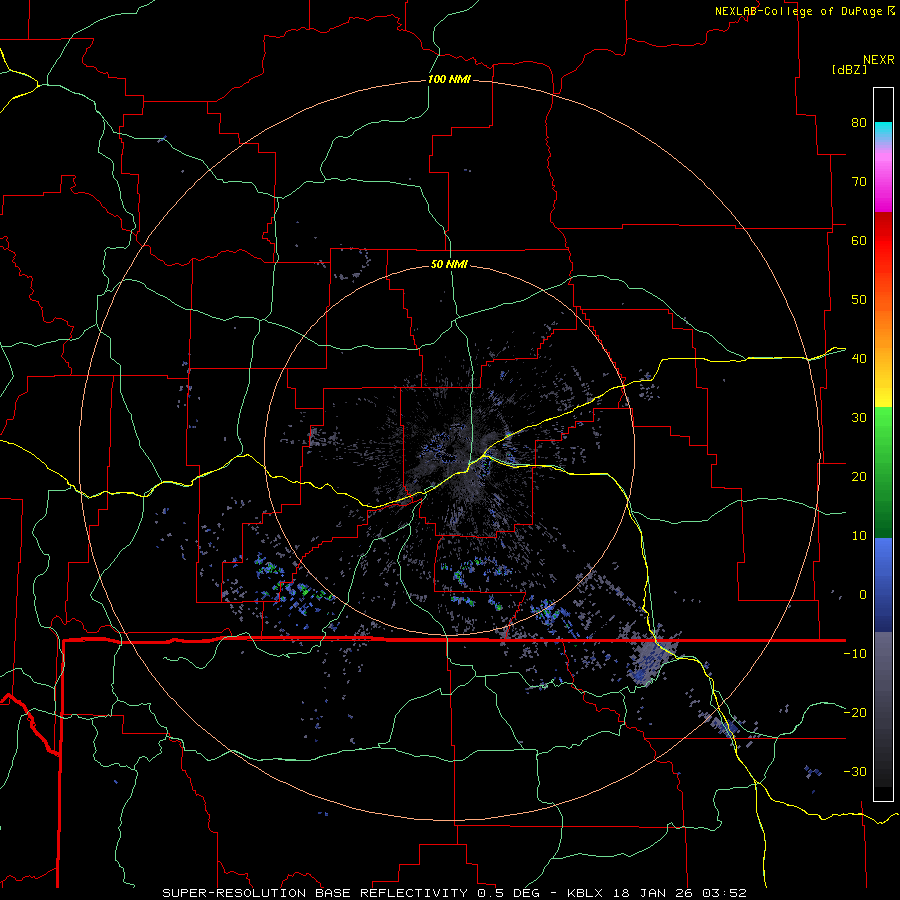
Task: Select the 20 value on the dBZ scale
Action: tap(859, 477)
